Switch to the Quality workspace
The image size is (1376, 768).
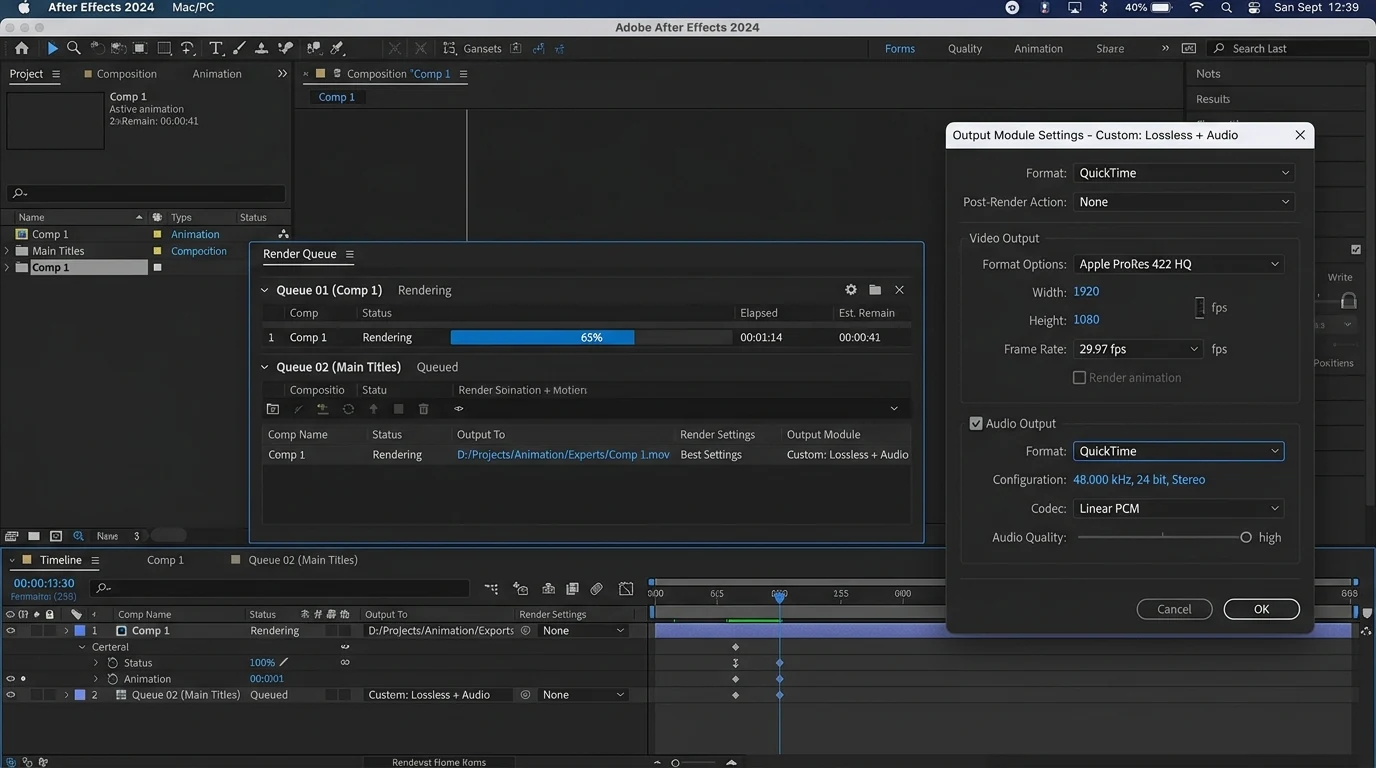click(x=965, y=48)
